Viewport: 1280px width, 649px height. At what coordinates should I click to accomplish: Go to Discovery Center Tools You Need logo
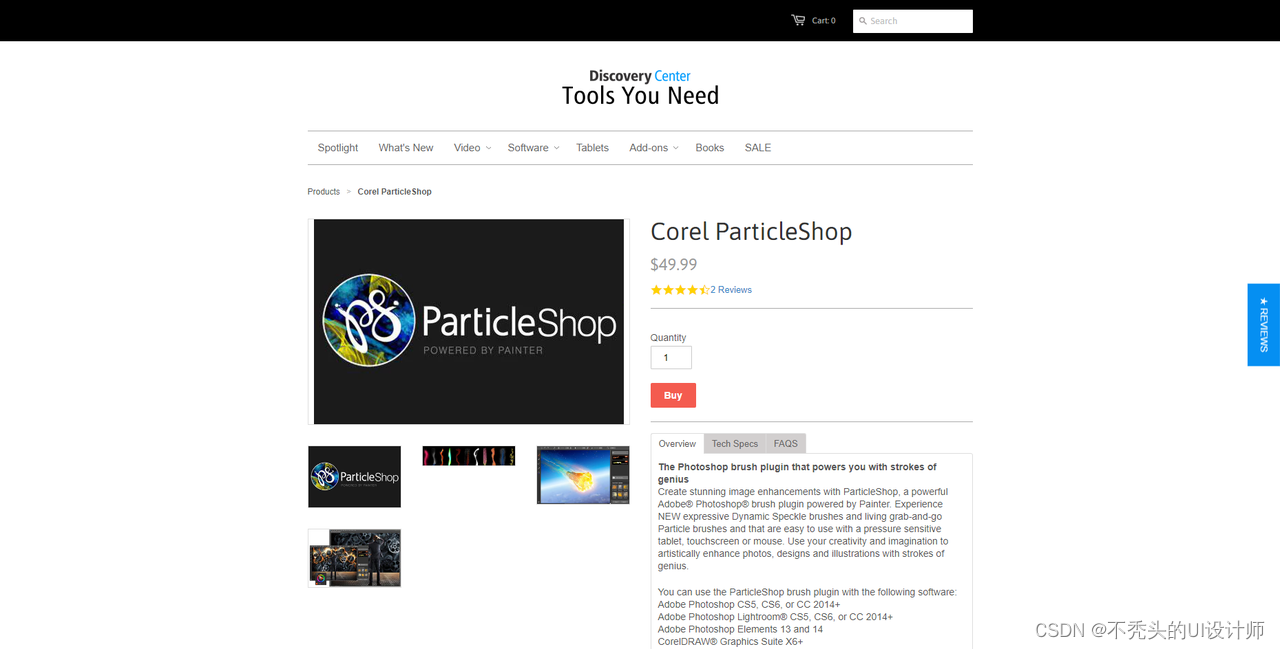(640, 88)
